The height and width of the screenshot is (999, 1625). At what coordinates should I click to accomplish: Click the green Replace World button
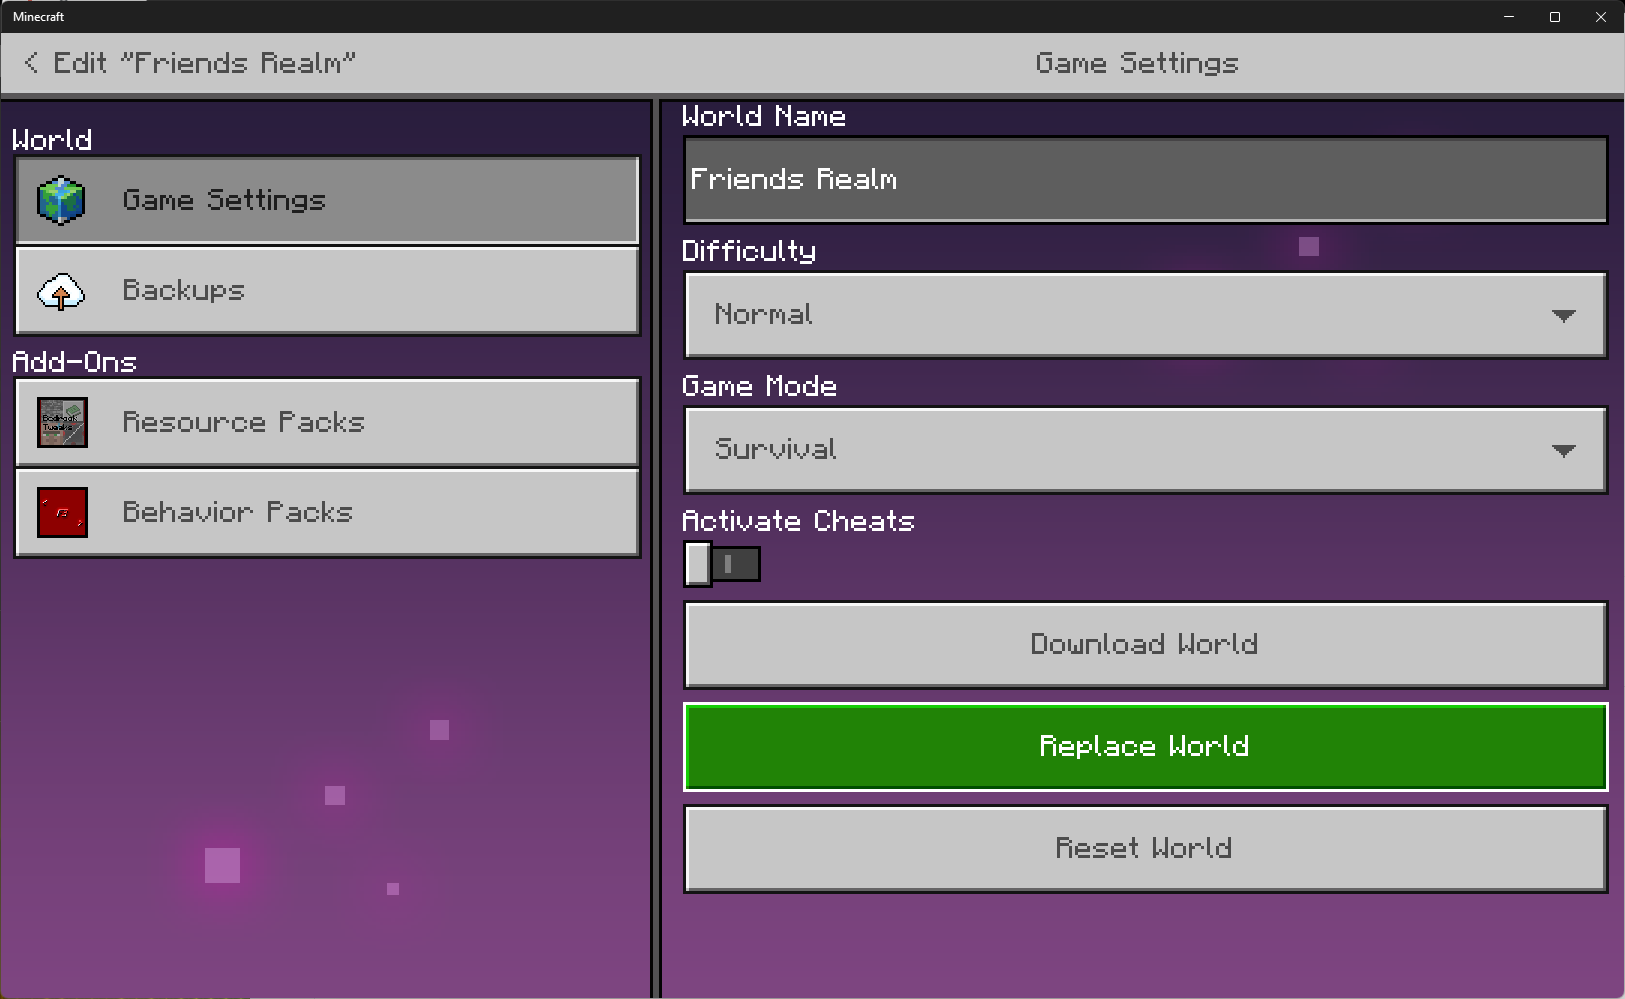(x=1145, y=747)
